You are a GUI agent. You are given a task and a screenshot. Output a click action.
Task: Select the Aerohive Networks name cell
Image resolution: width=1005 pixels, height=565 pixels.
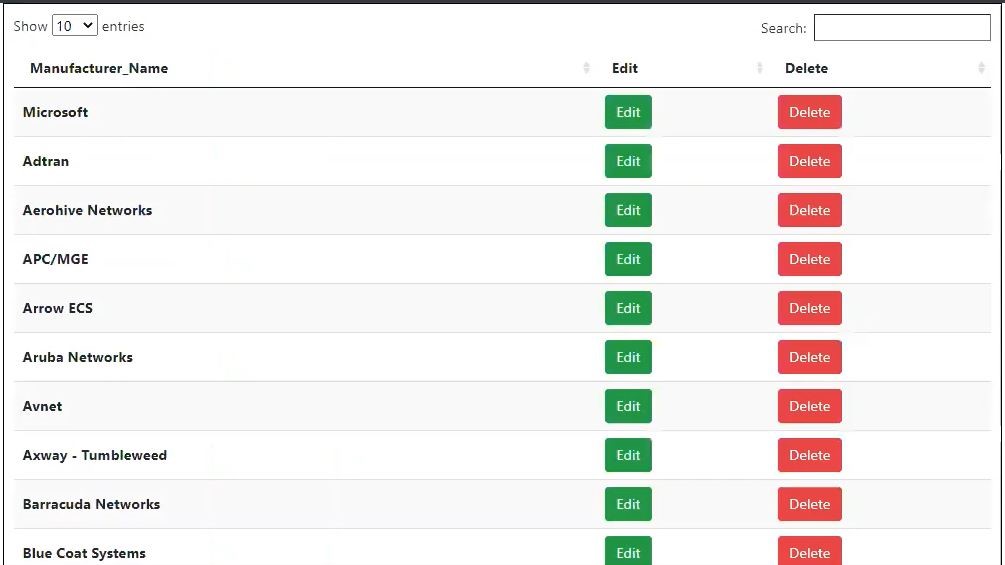(88, 210)
